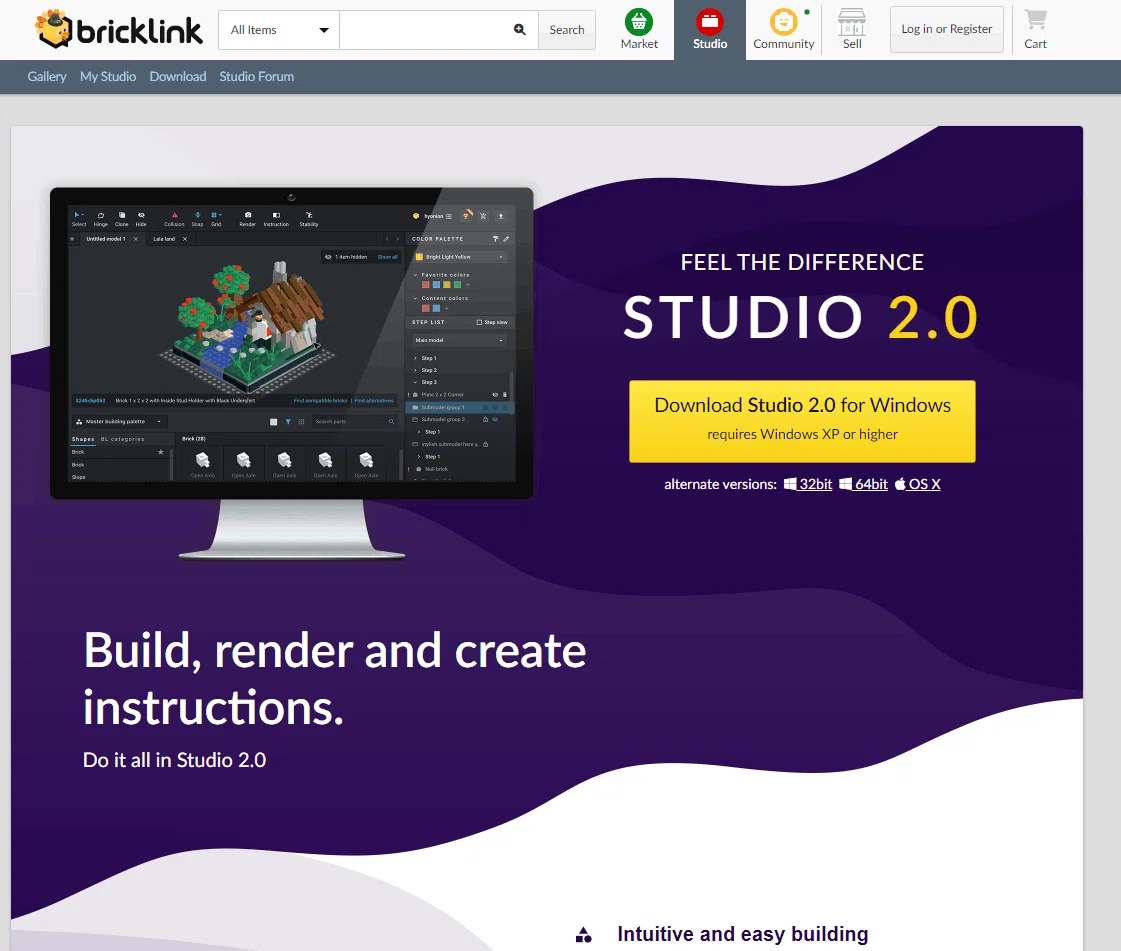This screenshot has width=1121, height=951.
Task: Click the Studio app monitor preview image
Action: pos(292,373)
